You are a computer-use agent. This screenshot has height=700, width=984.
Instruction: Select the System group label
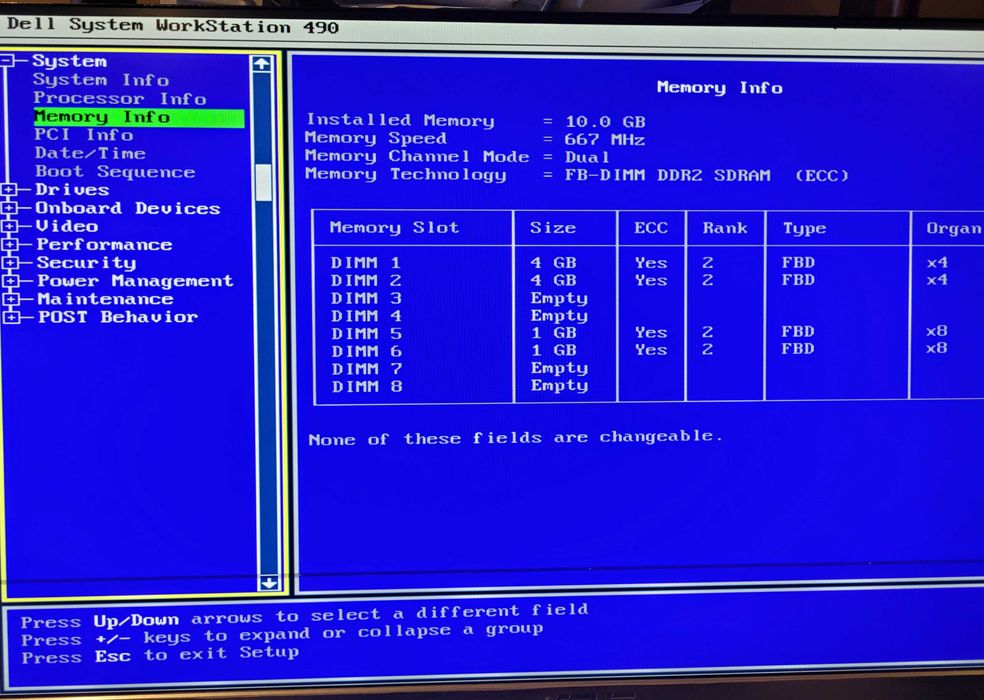(69, 61)
